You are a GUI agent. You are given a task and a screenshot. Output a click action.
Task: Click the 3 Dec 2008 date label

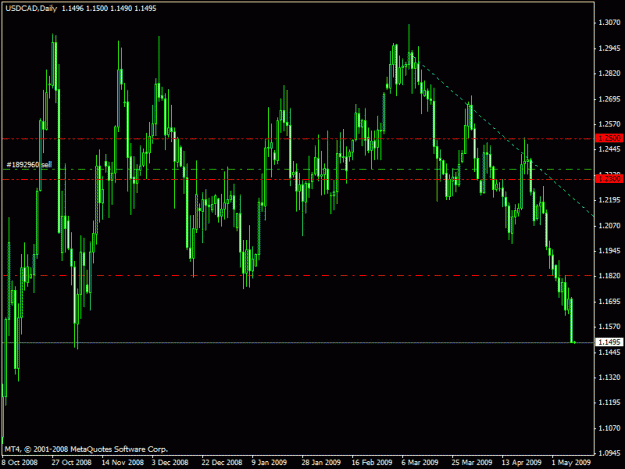(x=170, y=463)
